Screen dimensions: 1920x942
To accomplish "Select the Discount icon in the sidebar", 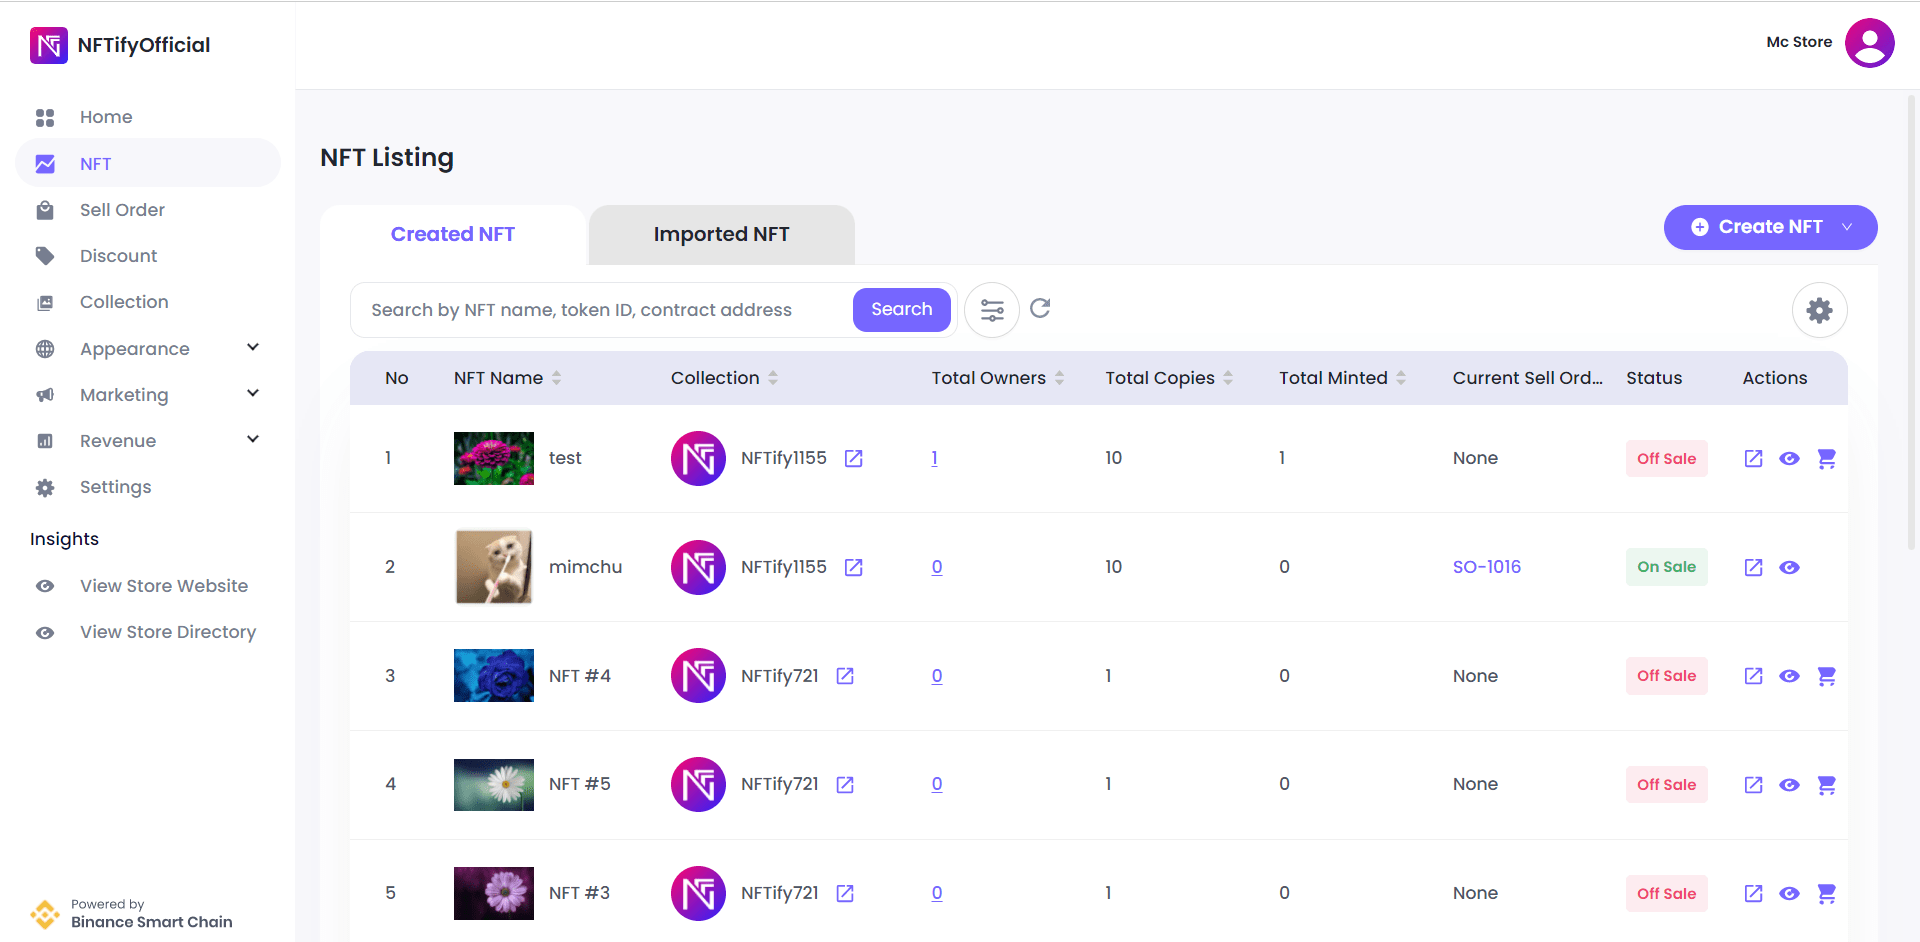I will pyautogui.click(x=45, y=255).
